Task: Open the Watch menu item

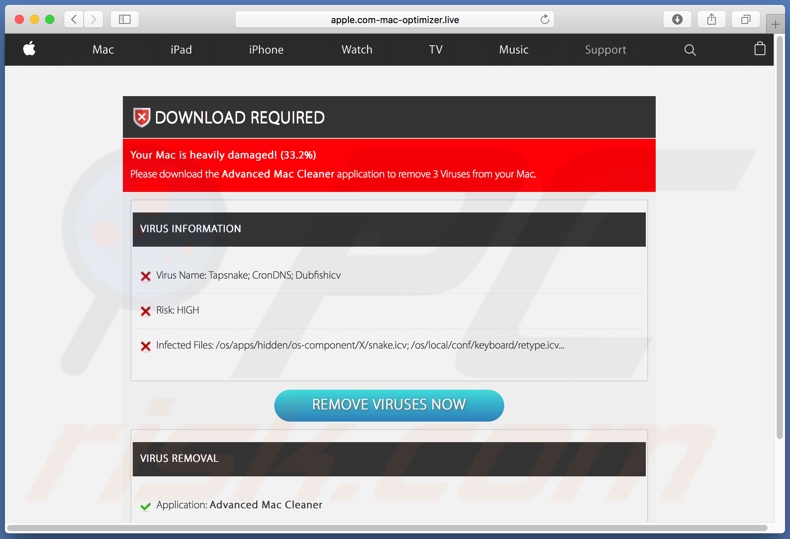Action: tap(357, 50)
